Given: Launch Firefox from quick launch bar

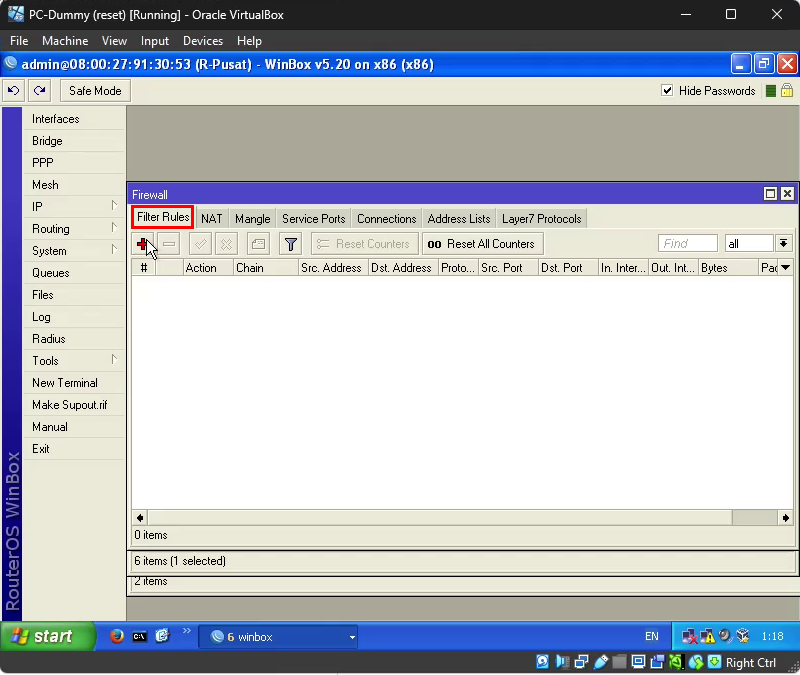Looking at the screenshot, I should pos(117,636).
